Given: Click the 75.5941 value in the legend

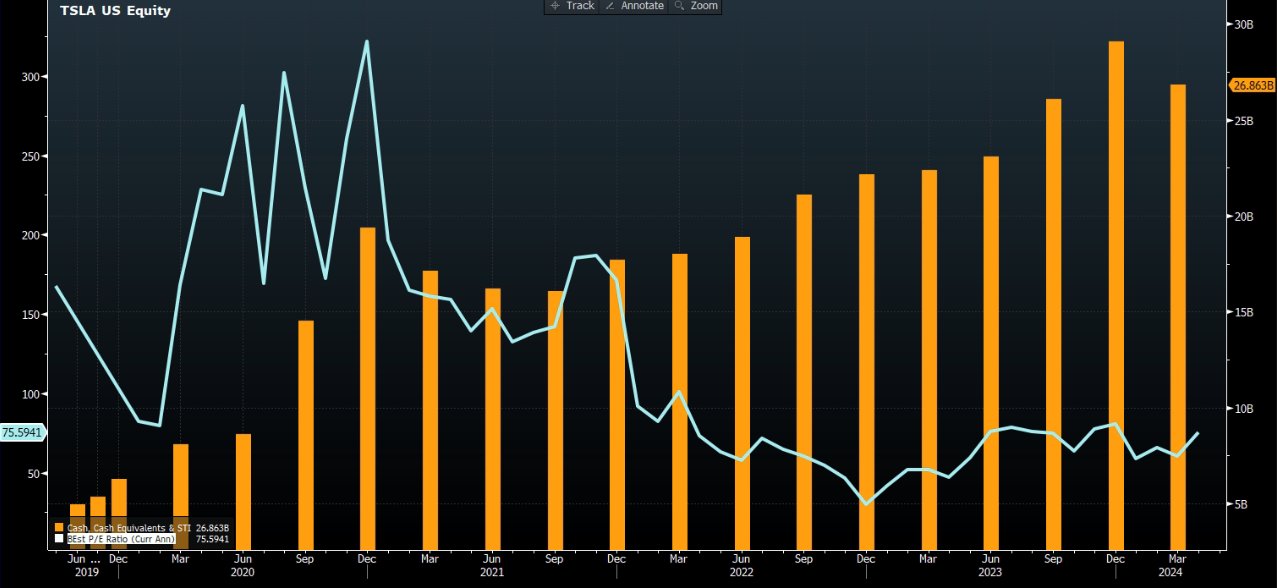Looking at the screenshot, I should (212, 539).
